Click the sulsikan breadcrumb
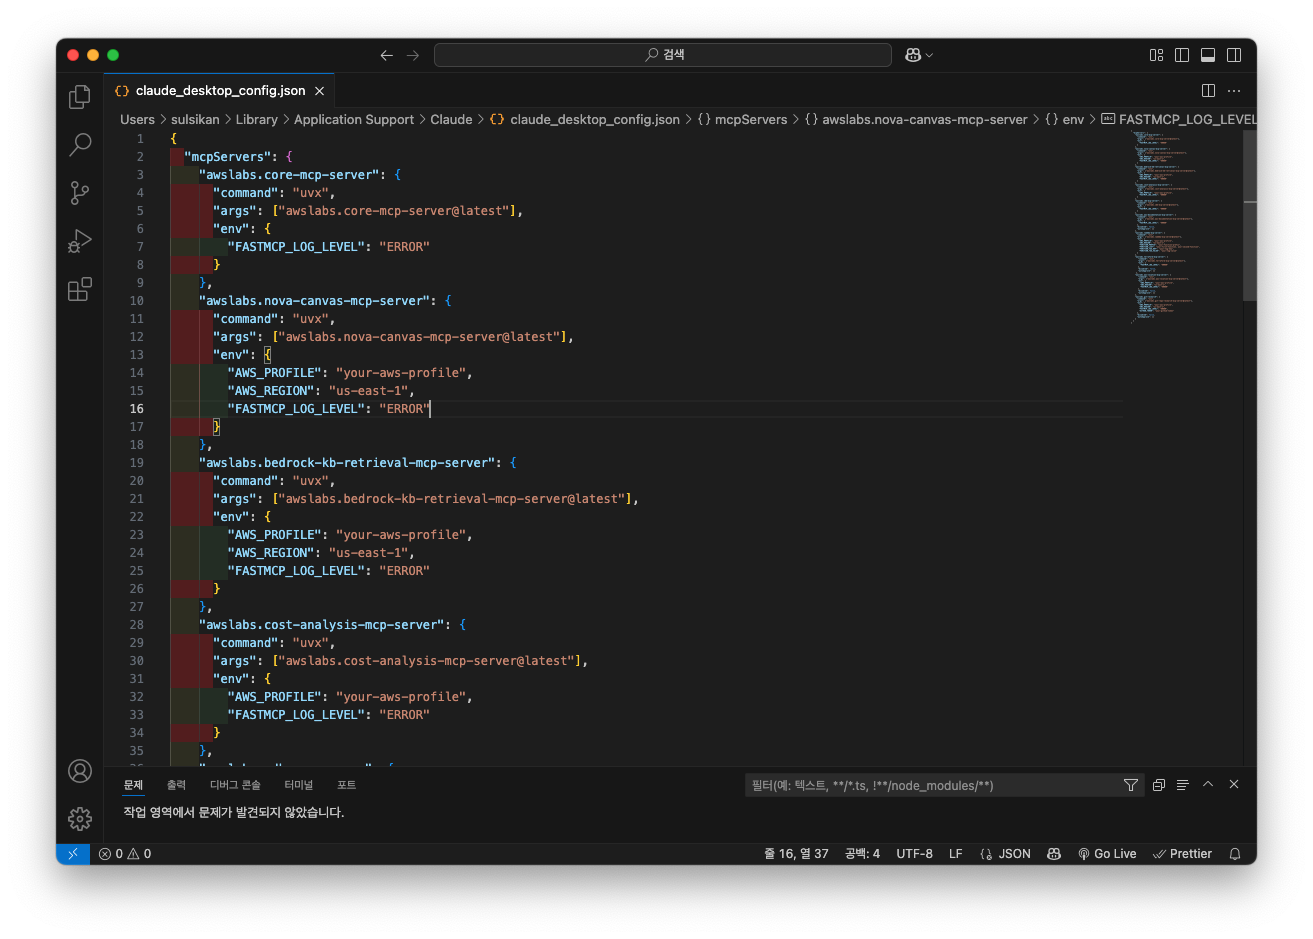Viewport: 1313px width, 939px height. pyautogui.click(x=195, y=119)
